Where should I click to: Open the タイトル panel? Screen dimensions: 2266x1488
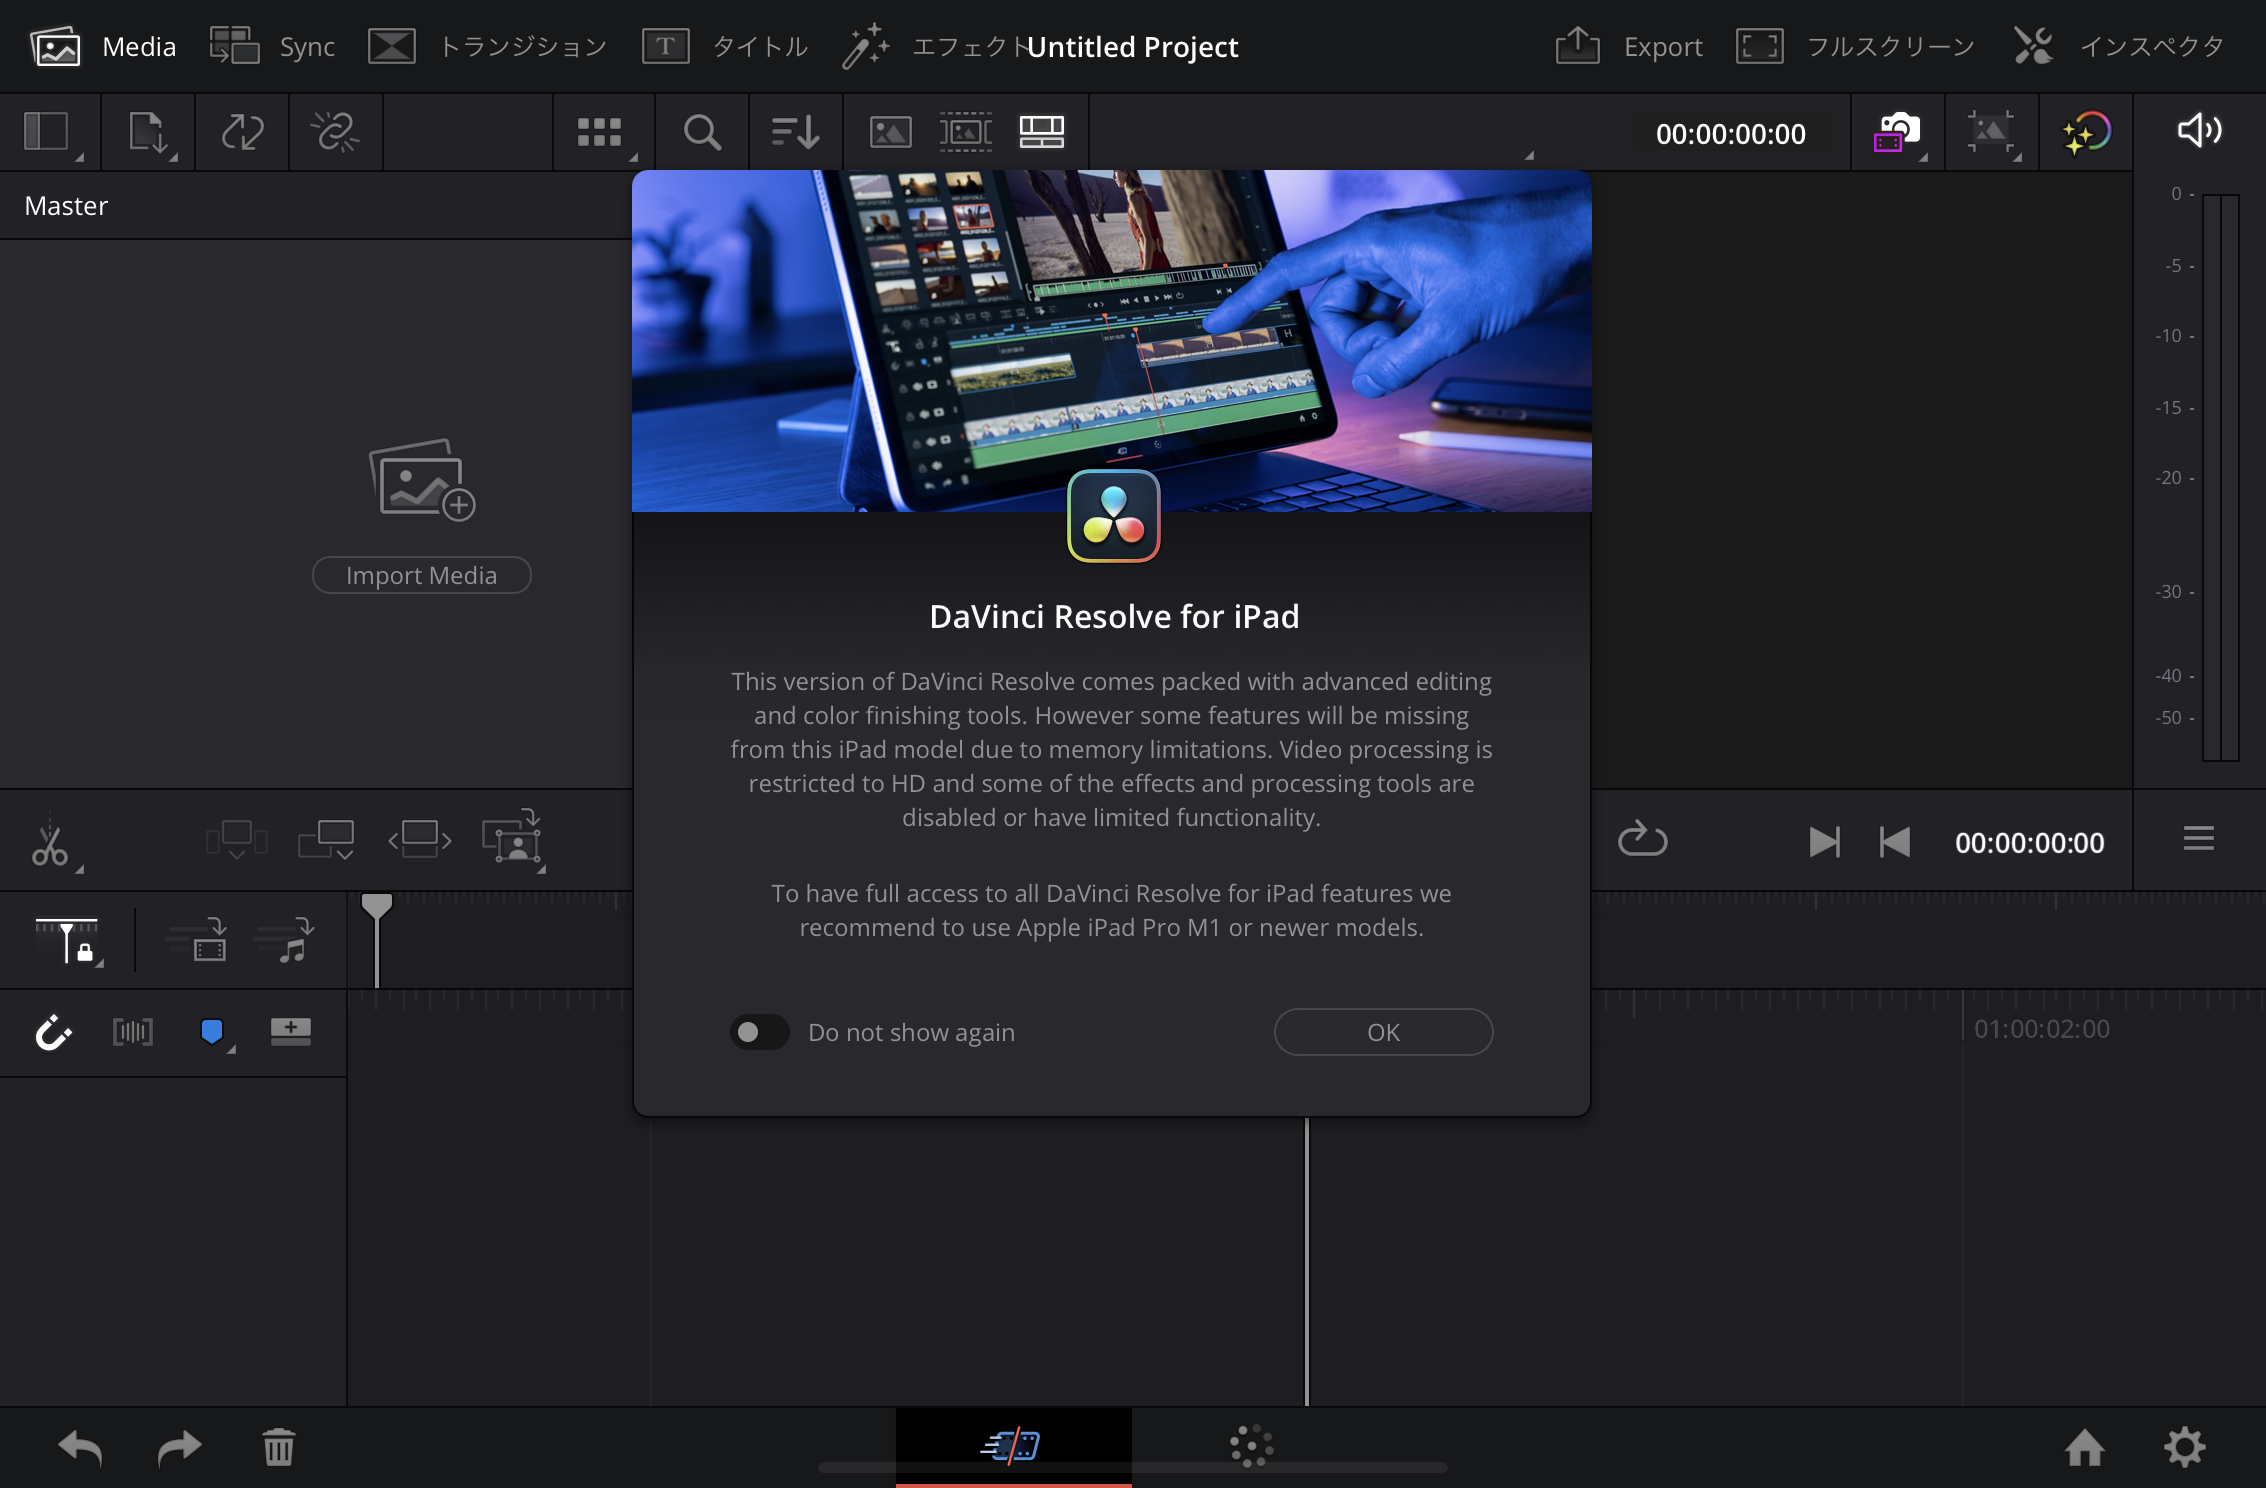(x=725, y=46)
